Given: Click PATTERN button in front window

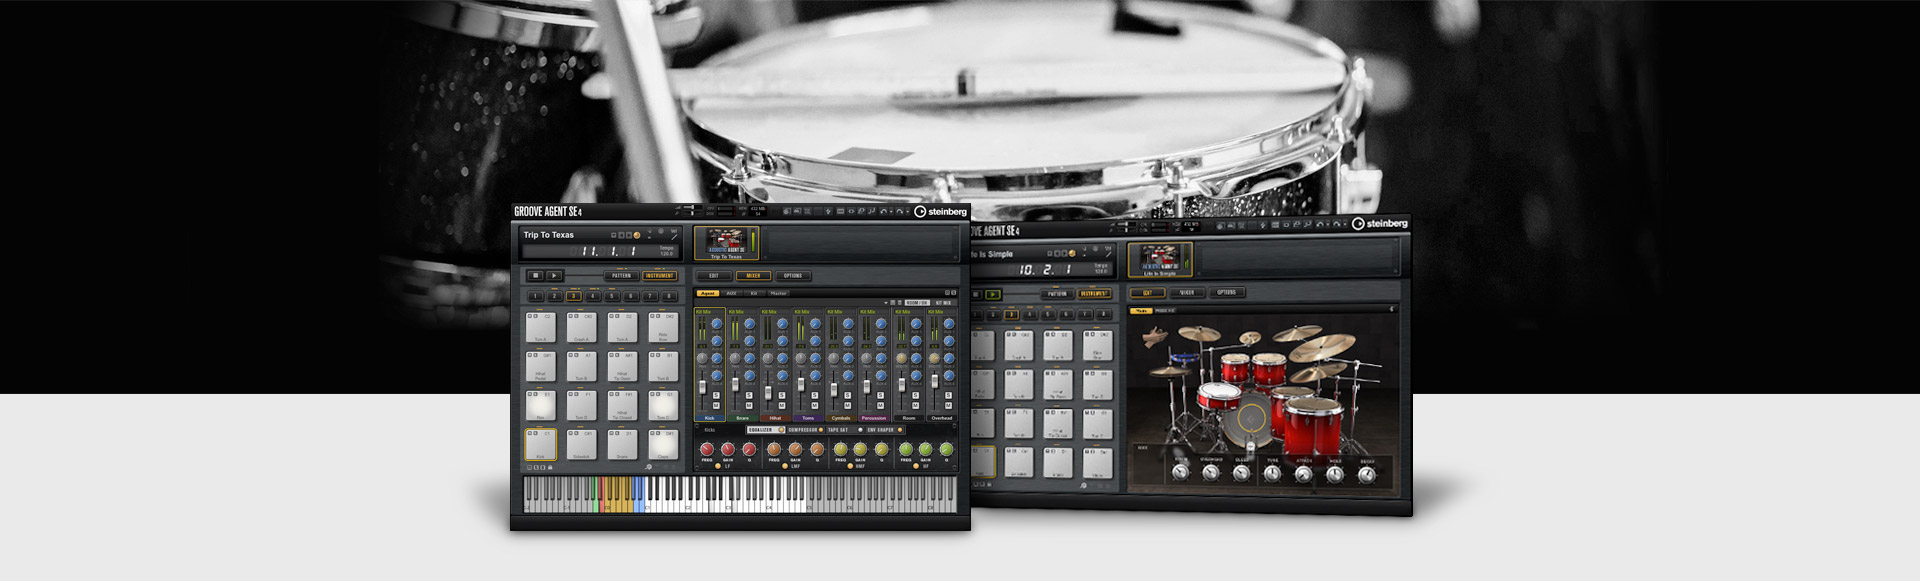Looking at the screenshot, I should pos(621,275).
